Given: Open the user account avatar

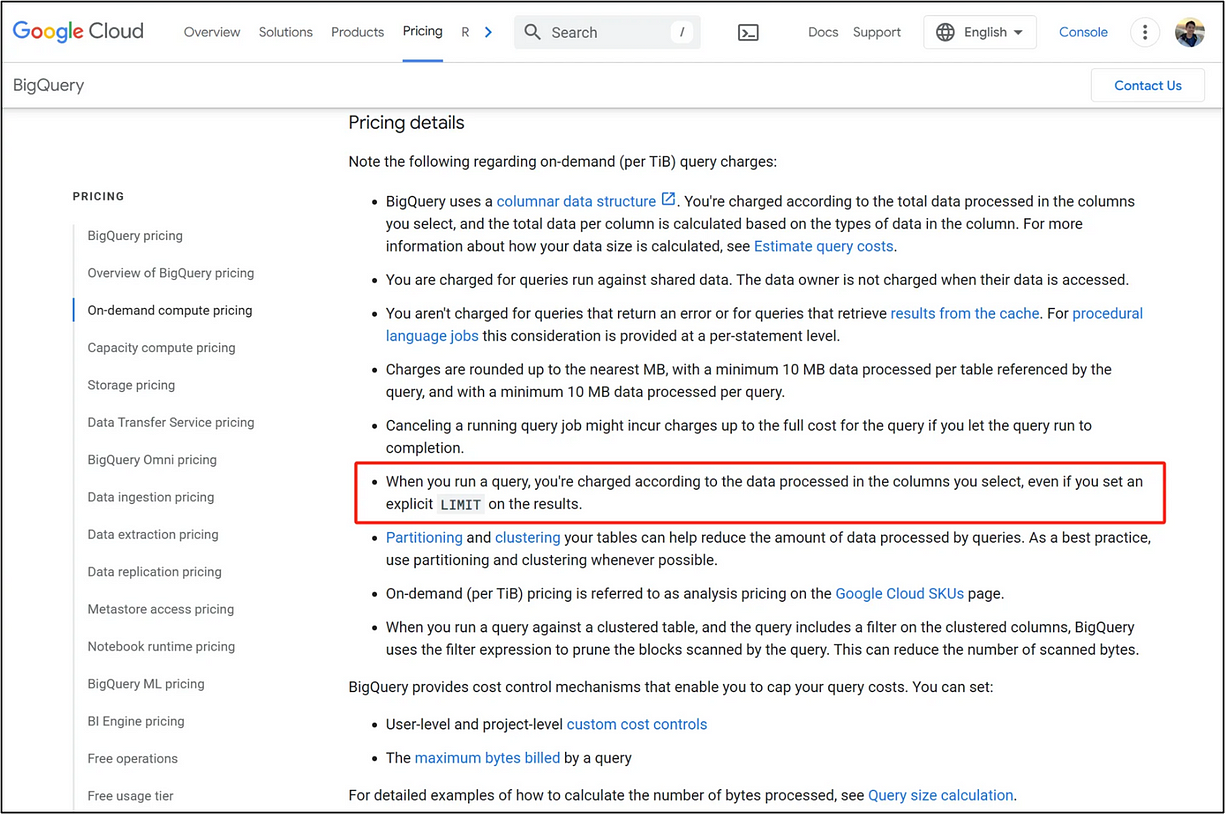Looking at the screenshot, I should click(x=1190, y=32).
